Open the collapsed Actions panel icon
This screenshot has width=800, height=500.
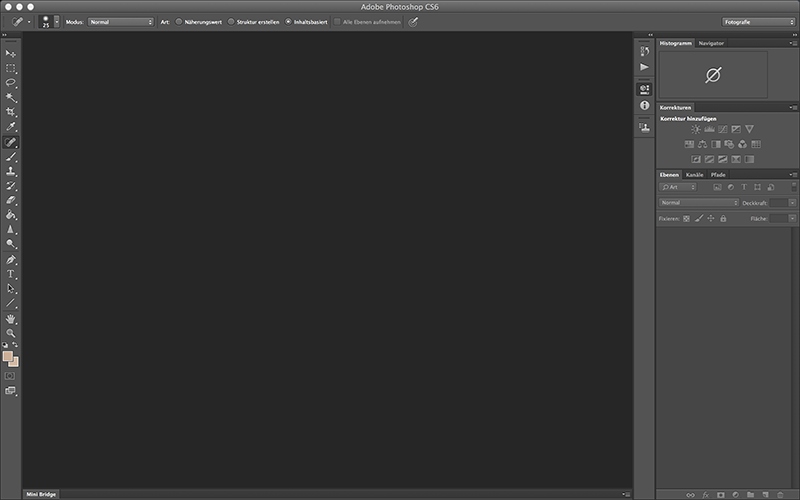[x=645, y=67]
